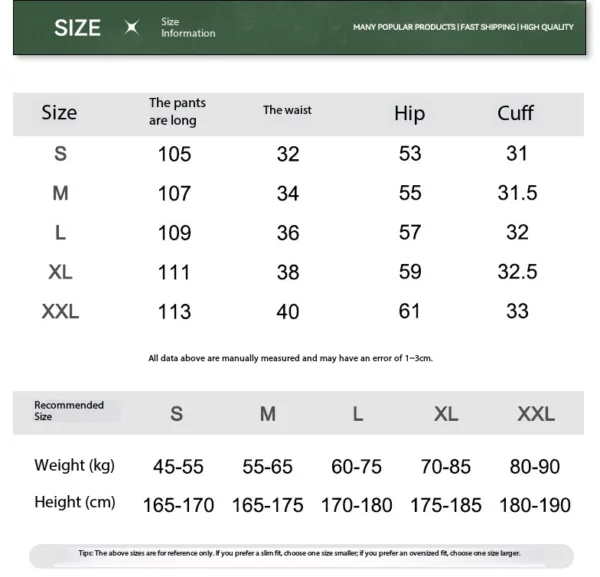The image size is (600, 577).
Task: Click the four-point star icon in banner
Action: pos(131,28)
